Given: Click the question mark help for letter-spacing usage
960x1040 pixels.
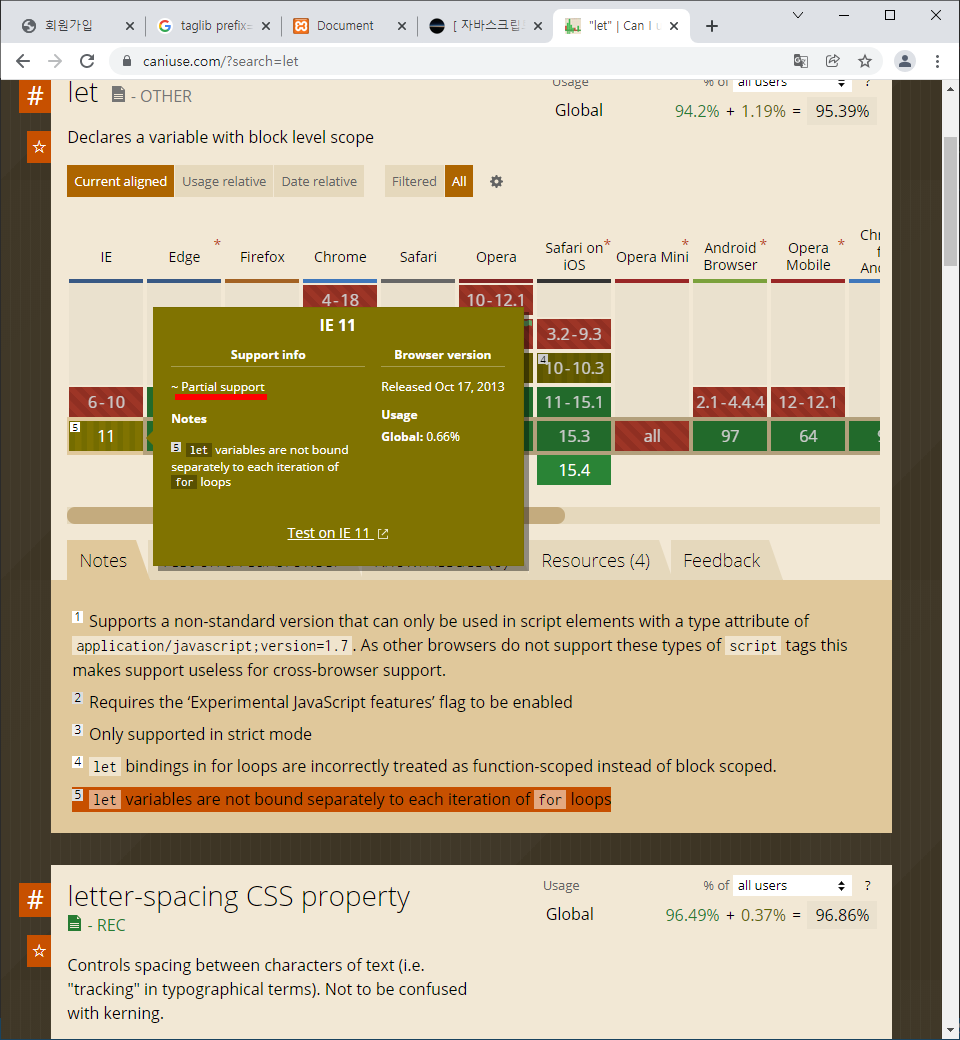Looking at the screenshot, I should tap(867, 885).
